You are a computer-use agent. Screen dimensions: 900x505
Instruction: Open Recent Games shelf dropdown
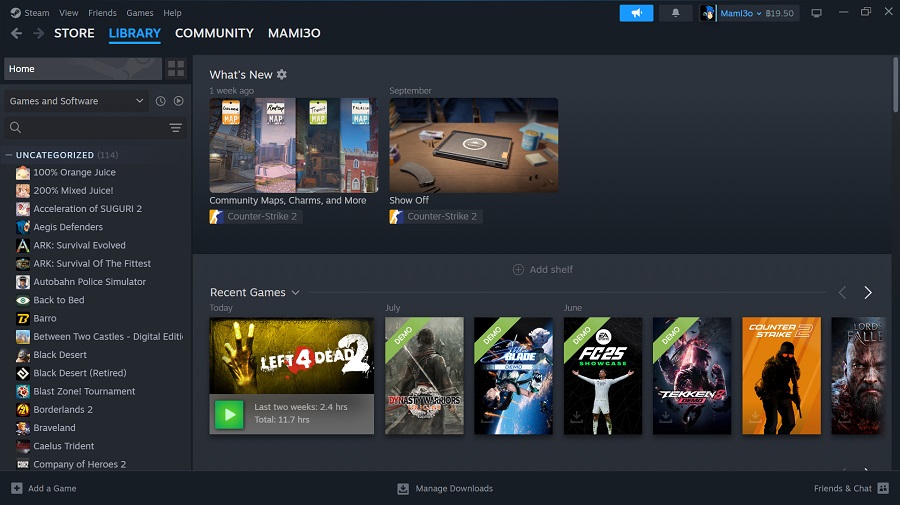(295, 293)
